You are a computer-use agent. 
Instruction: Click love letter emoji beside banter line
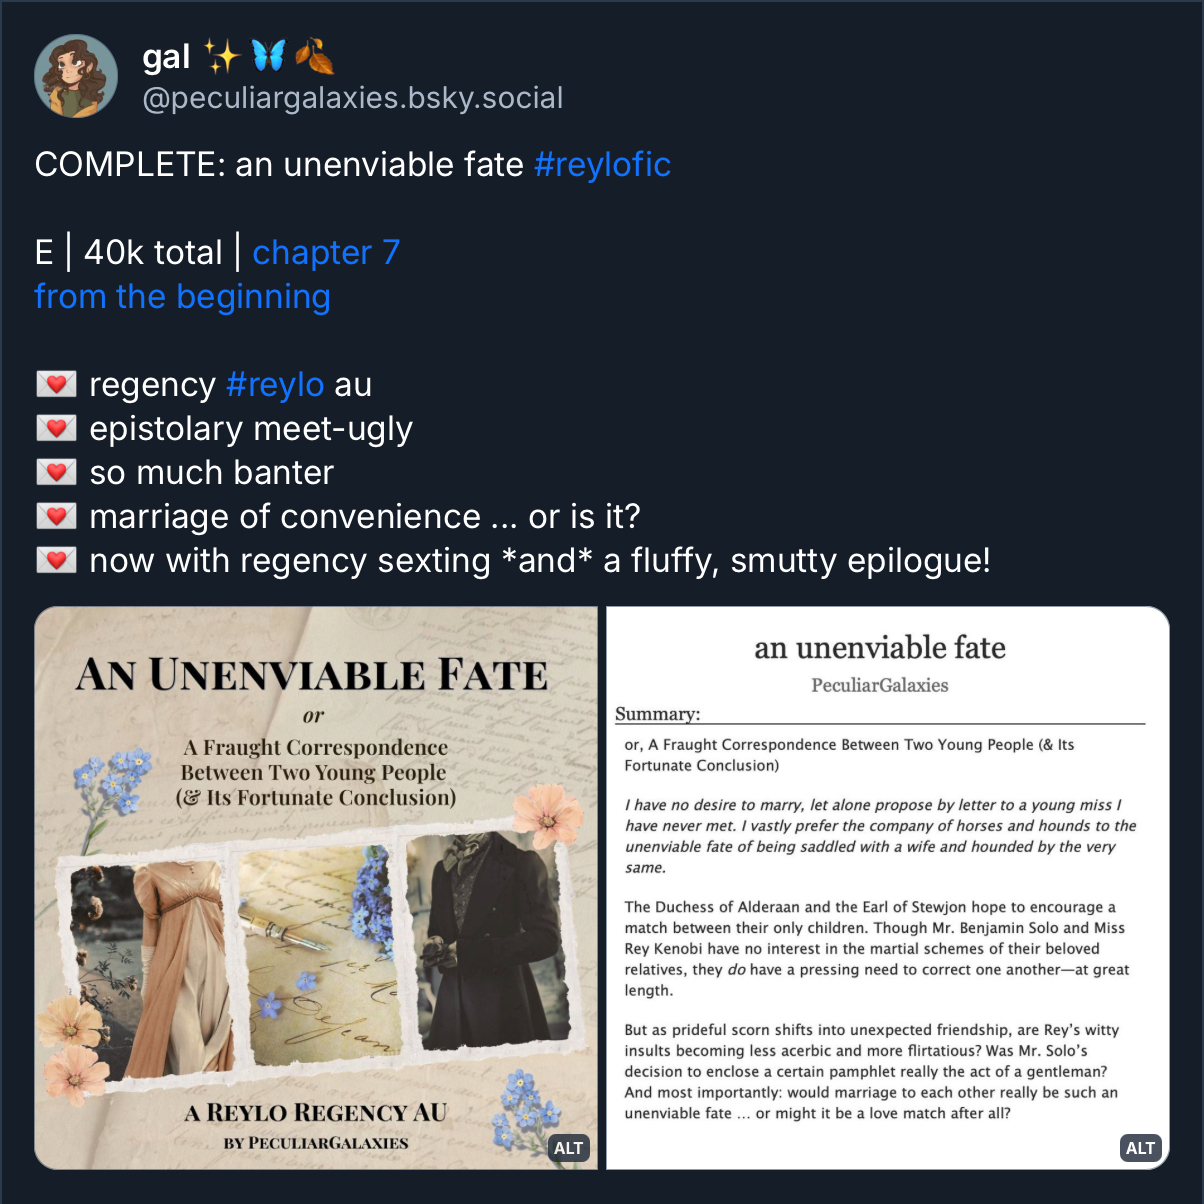[x=56, y=472]
